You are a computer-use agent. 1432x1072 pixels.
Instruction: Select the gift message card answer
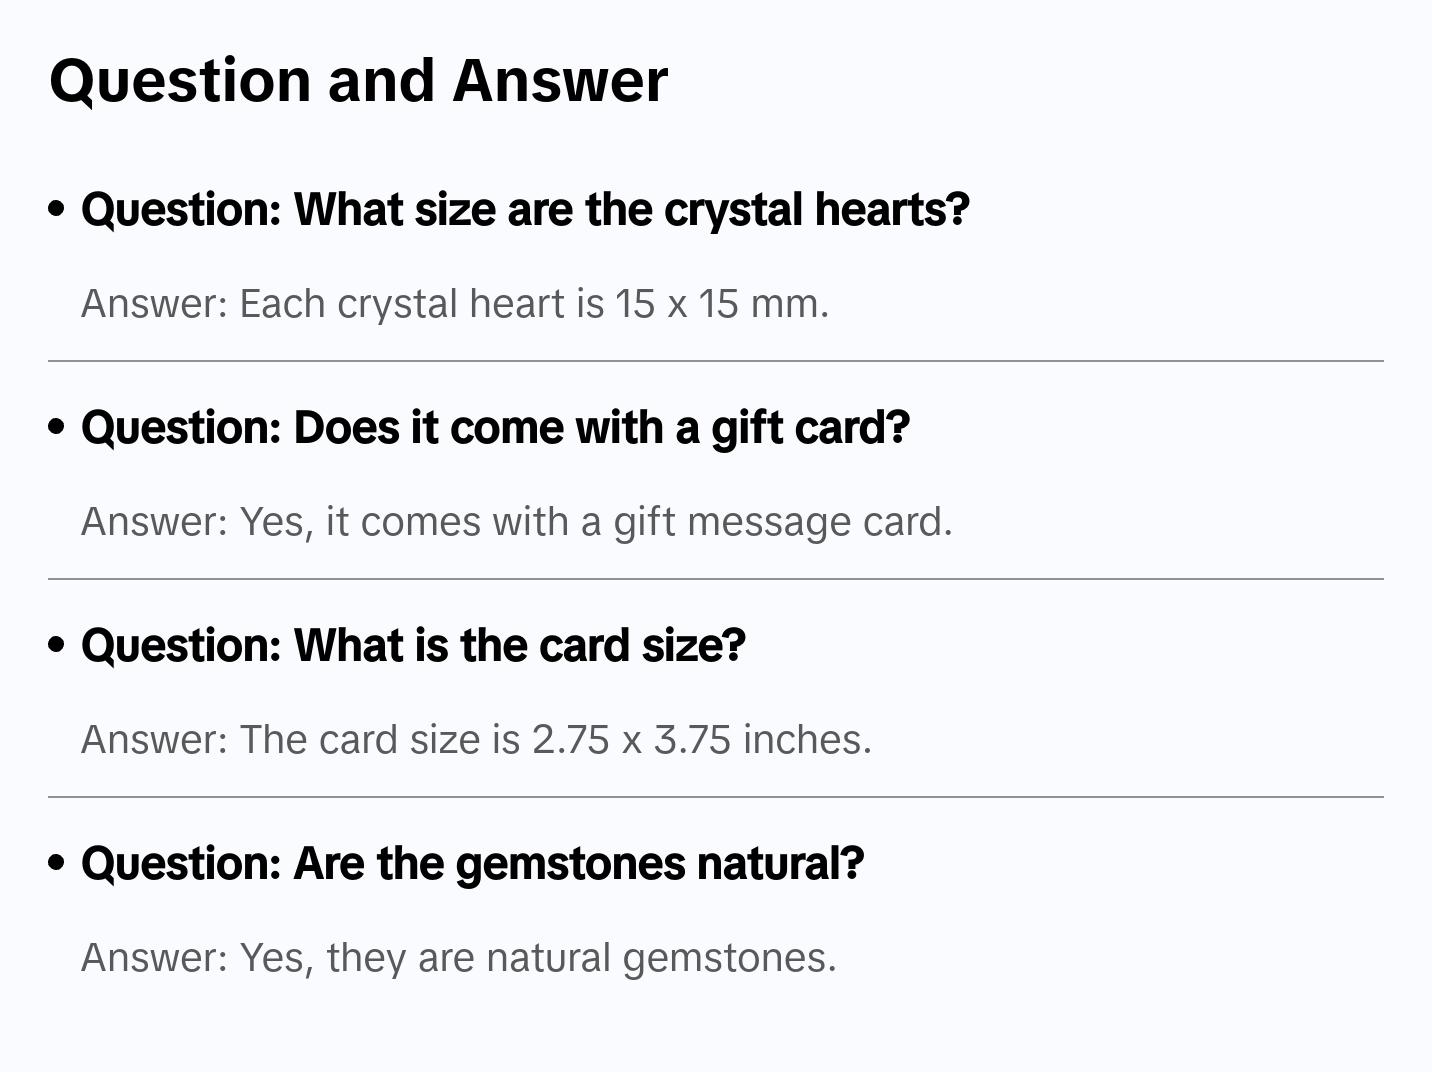coord(516,522)
